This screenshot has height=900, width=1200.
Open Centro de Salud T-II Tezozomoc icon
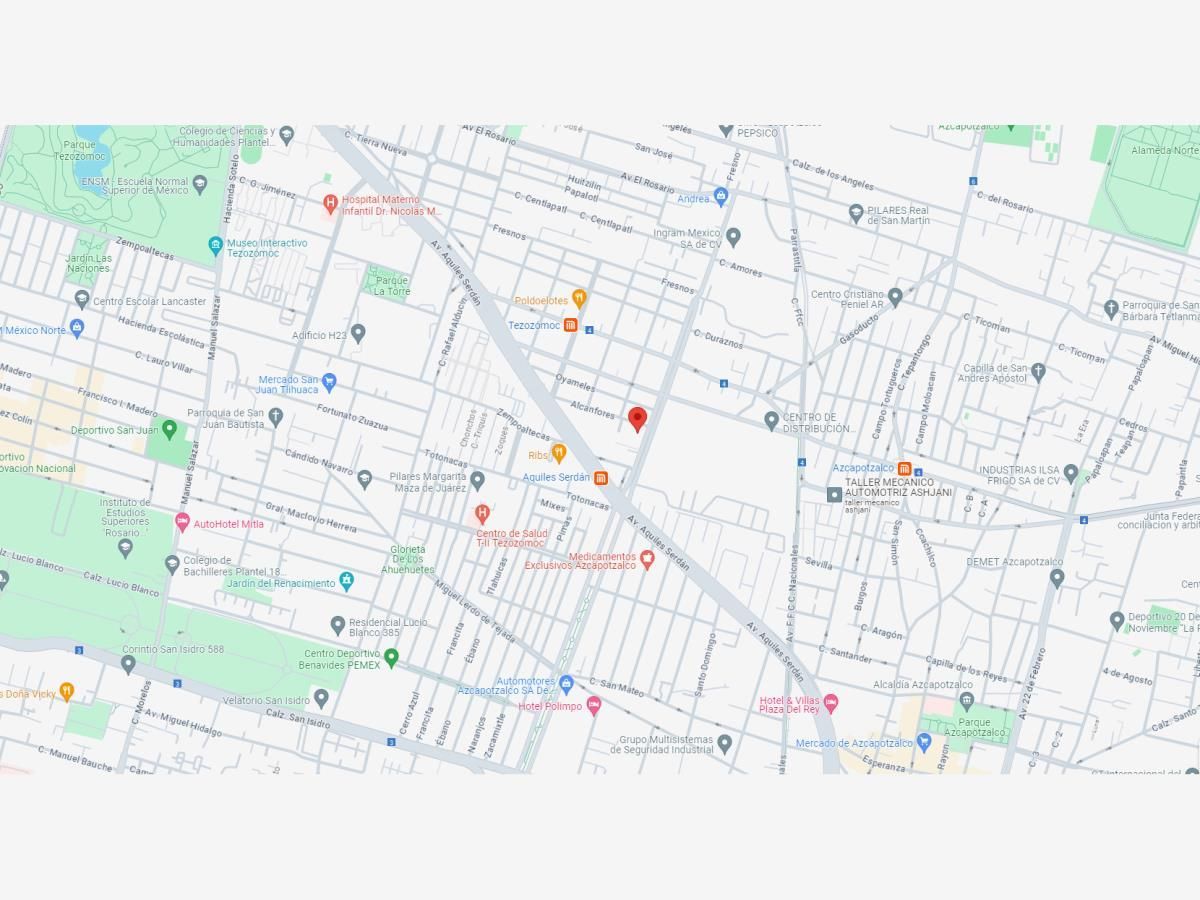click(x=482, y=515)
